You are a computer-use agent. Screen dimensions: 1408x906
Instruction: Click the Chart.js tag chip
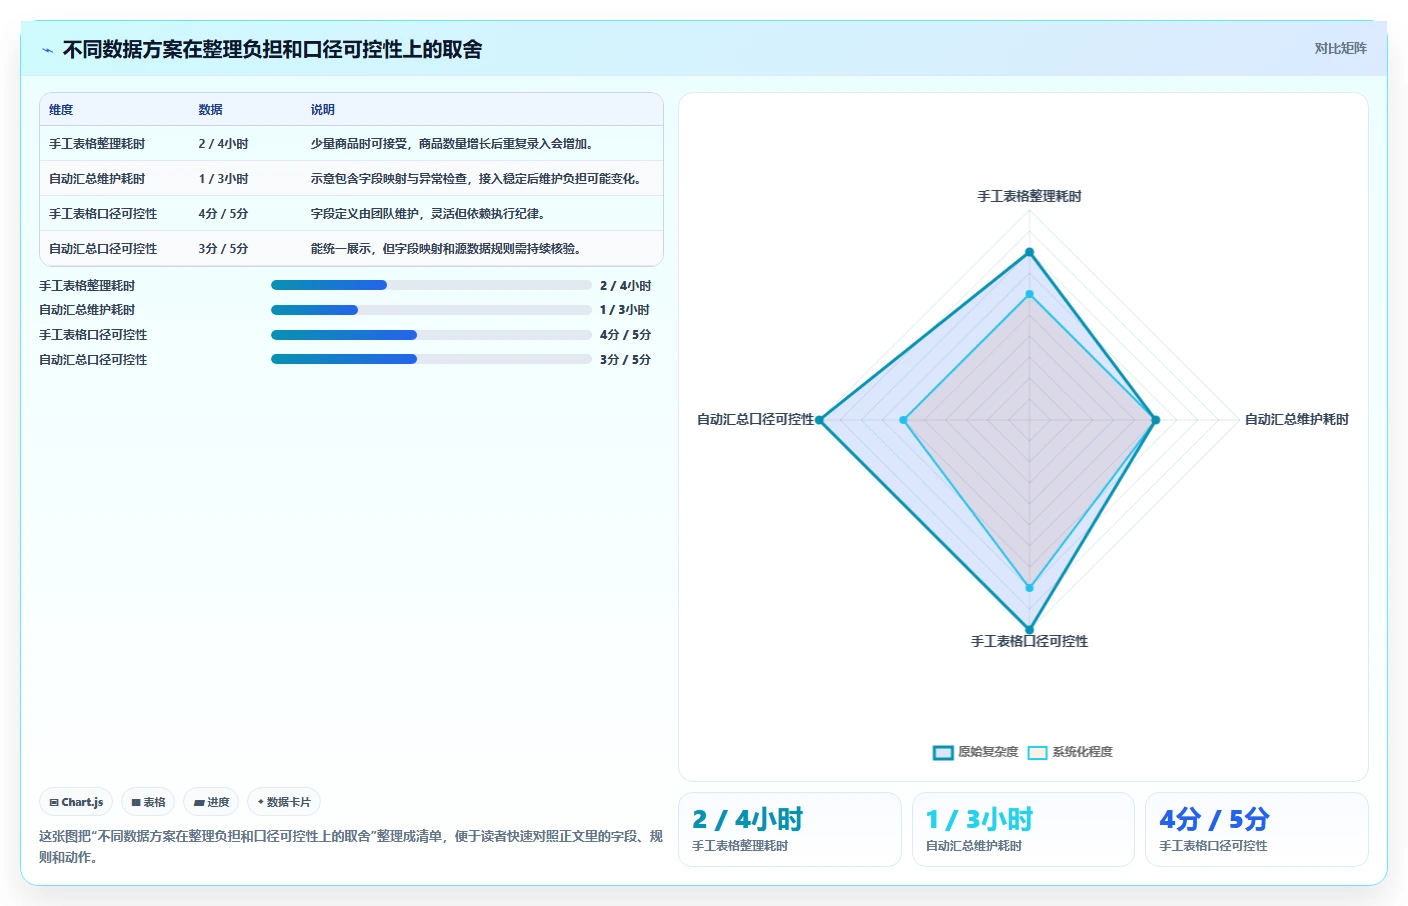(x=76, y=802)
